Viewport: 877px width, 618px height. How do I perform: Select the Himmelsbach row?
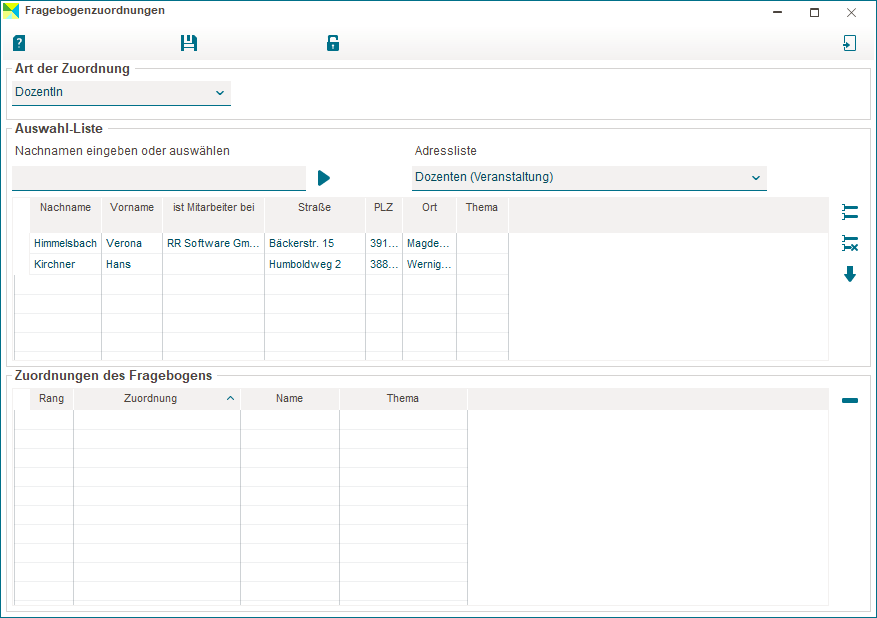pyautogui.click(x=65, y=243)
